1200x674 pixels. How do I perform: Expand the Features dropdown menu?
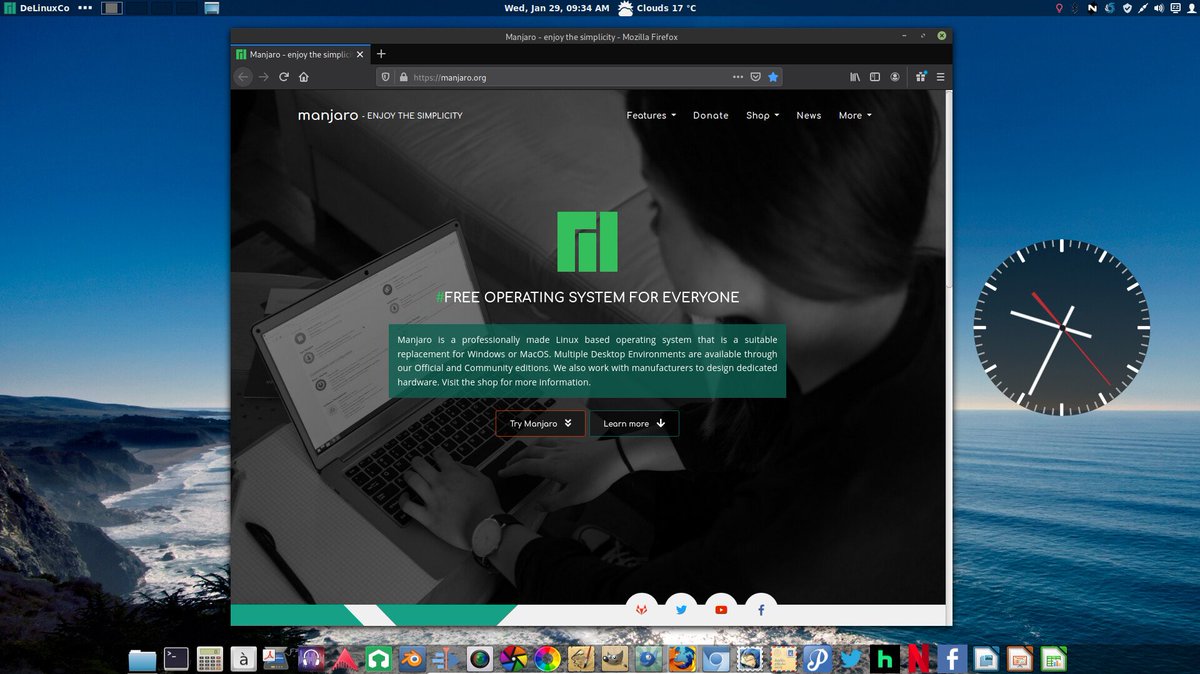(x=651, y=115)
